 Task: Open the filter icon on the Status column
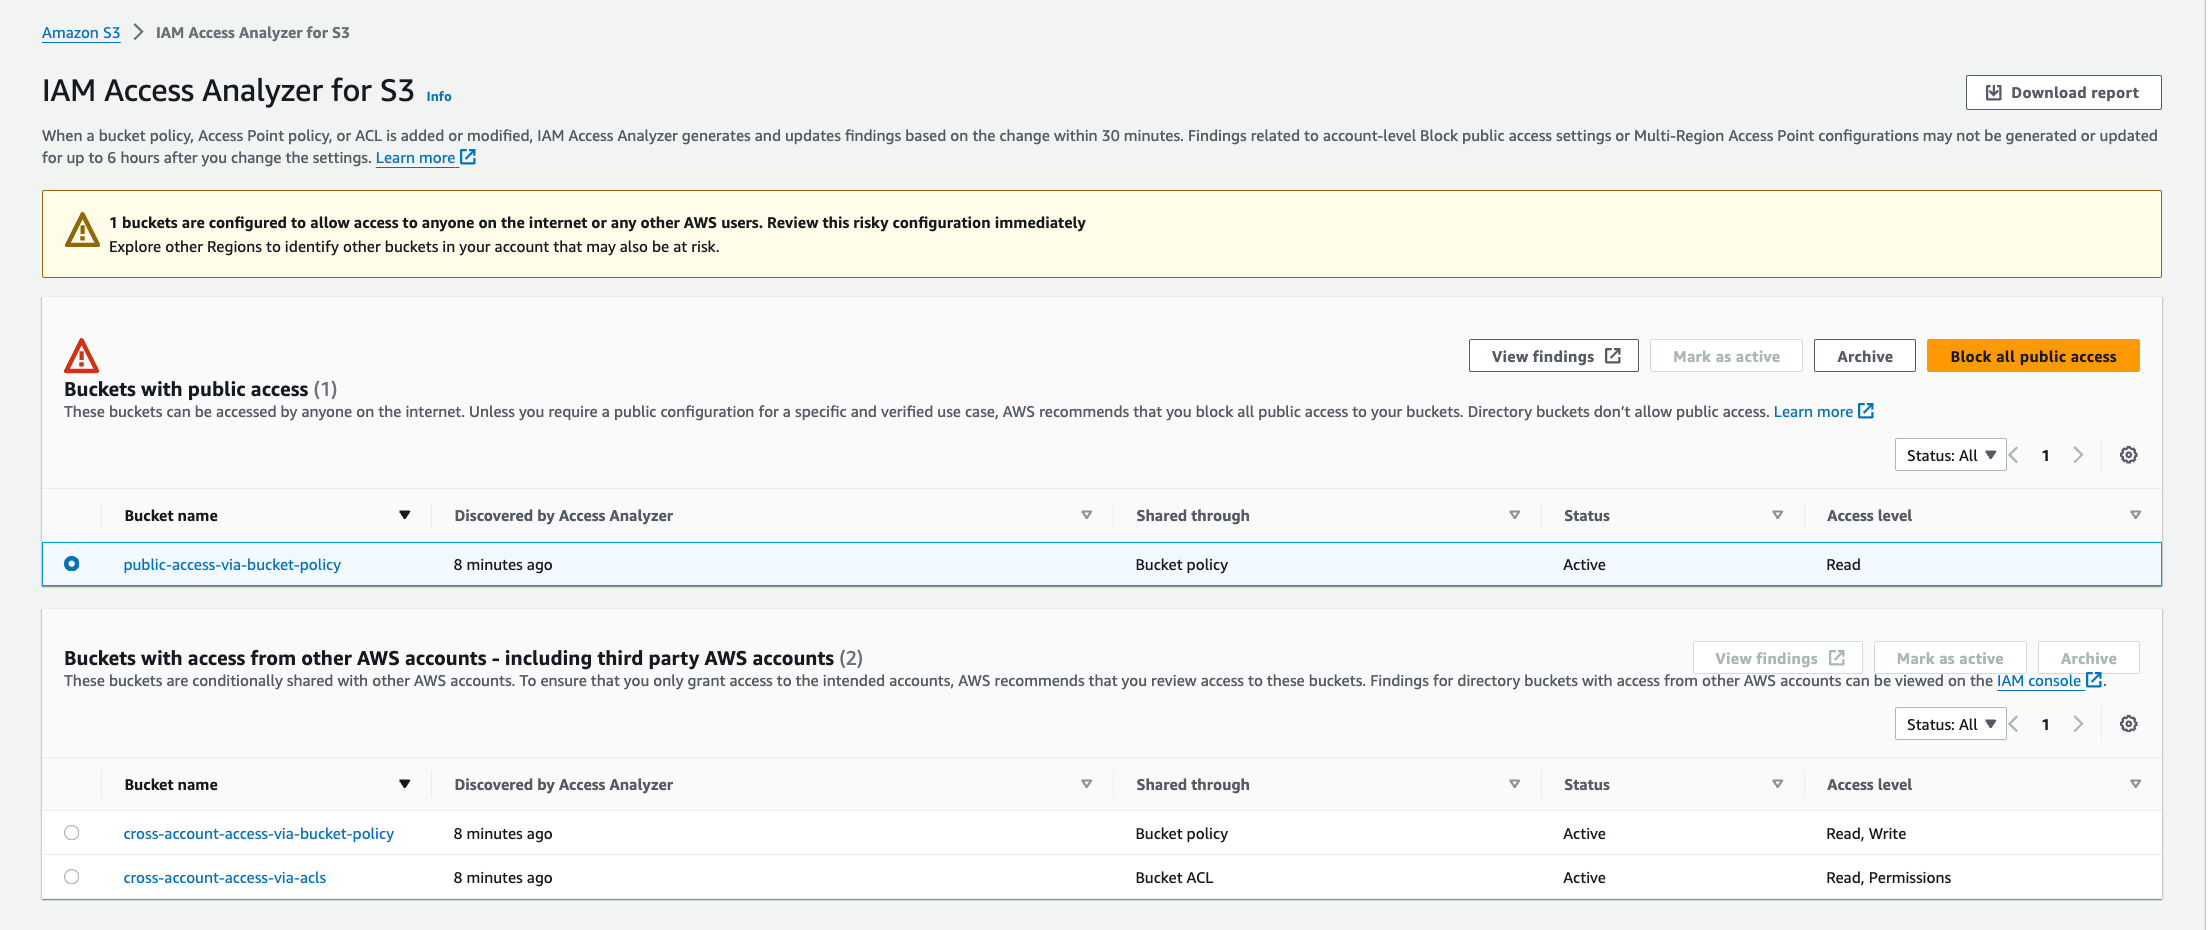point(1777,515)
